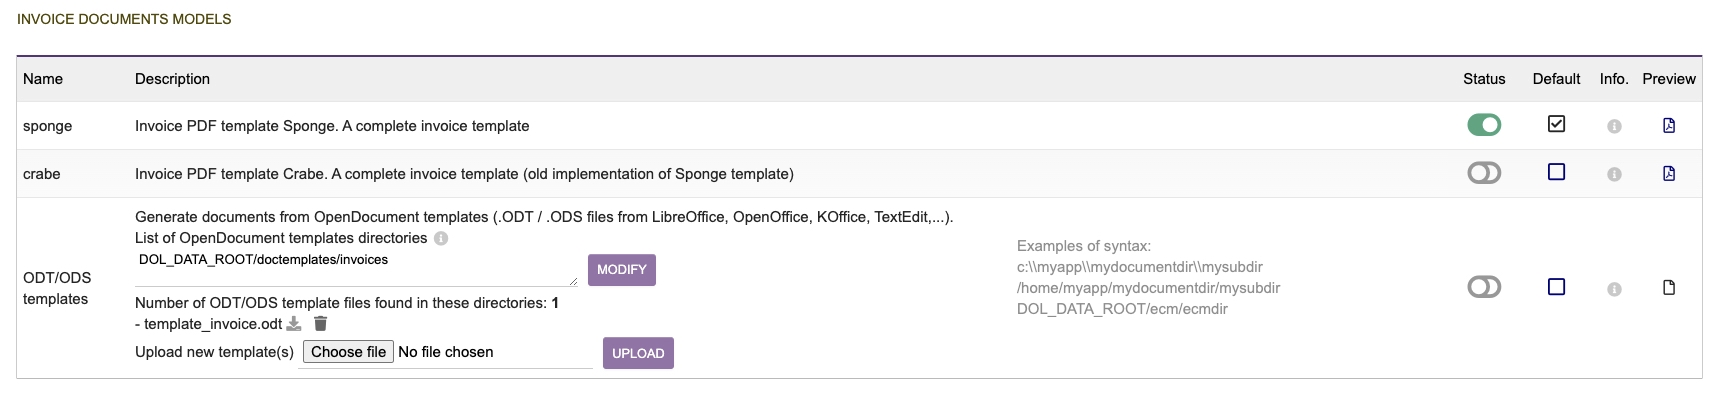Viewport: 1717px width, 411px height.
Task: Open the sponge template PDF preview icon
Action: pos(1668,126)
